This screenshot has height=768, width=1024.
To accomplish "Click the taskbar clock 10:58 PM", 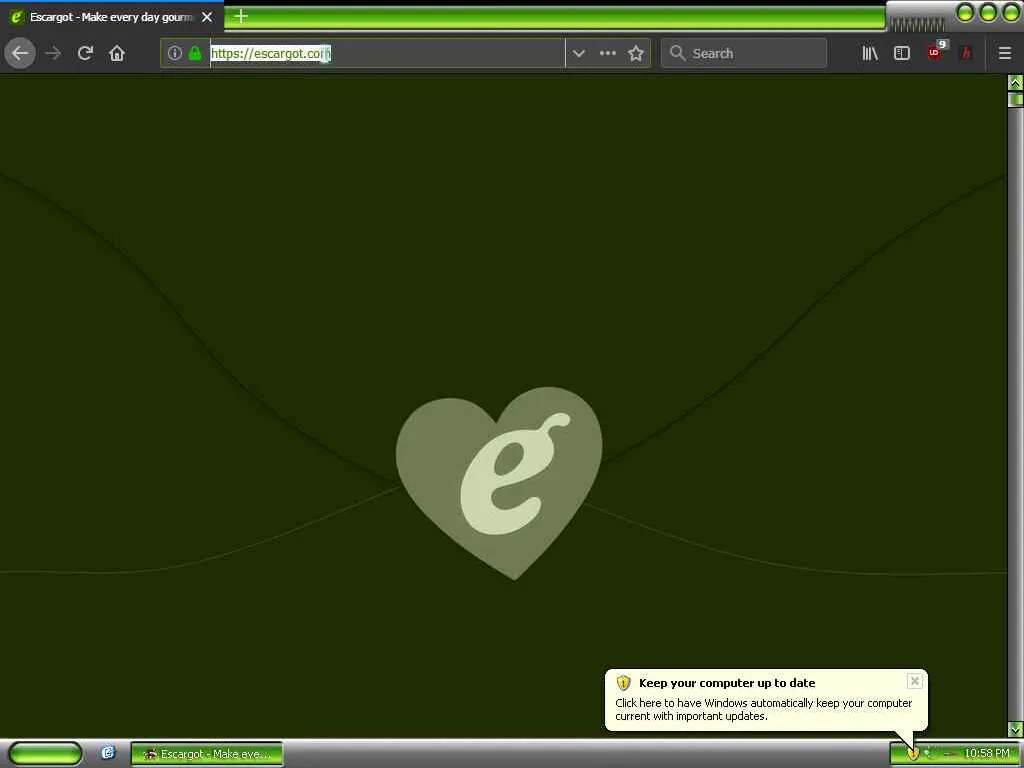I will 987,754.
